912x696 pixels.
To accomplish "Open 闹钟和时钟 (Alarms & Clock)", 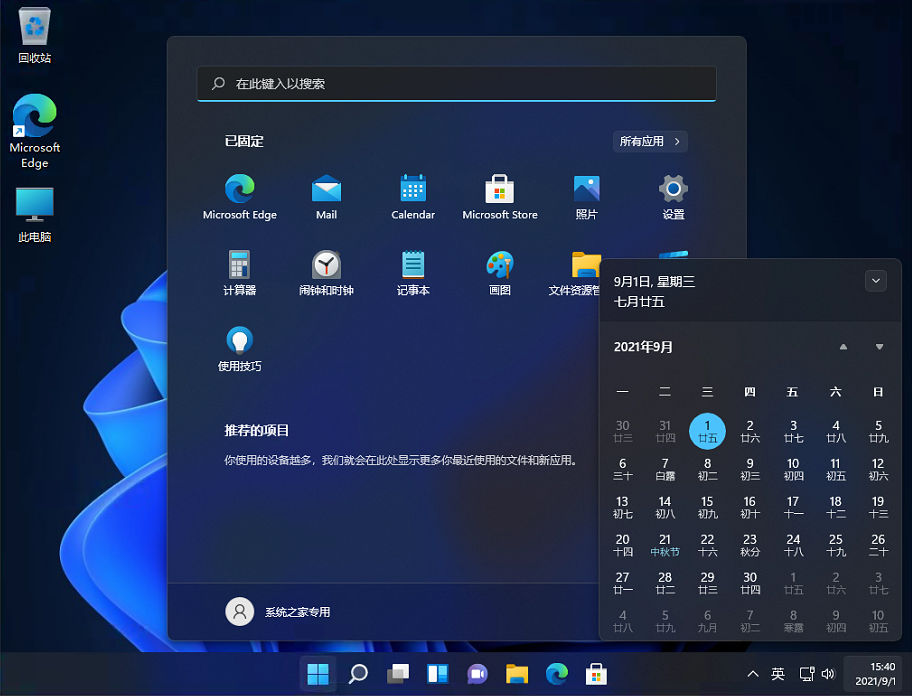I will (x=326, y=272).
